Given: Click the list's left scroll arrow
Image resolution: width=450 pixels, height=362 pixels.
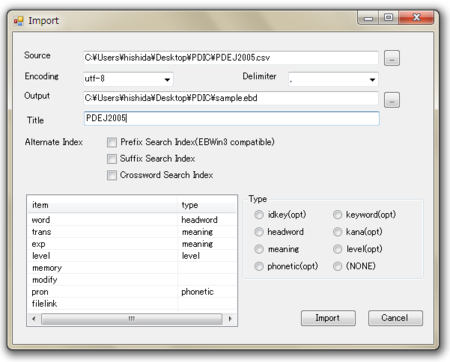Looking at the screenshot, I should coord(34,319).
